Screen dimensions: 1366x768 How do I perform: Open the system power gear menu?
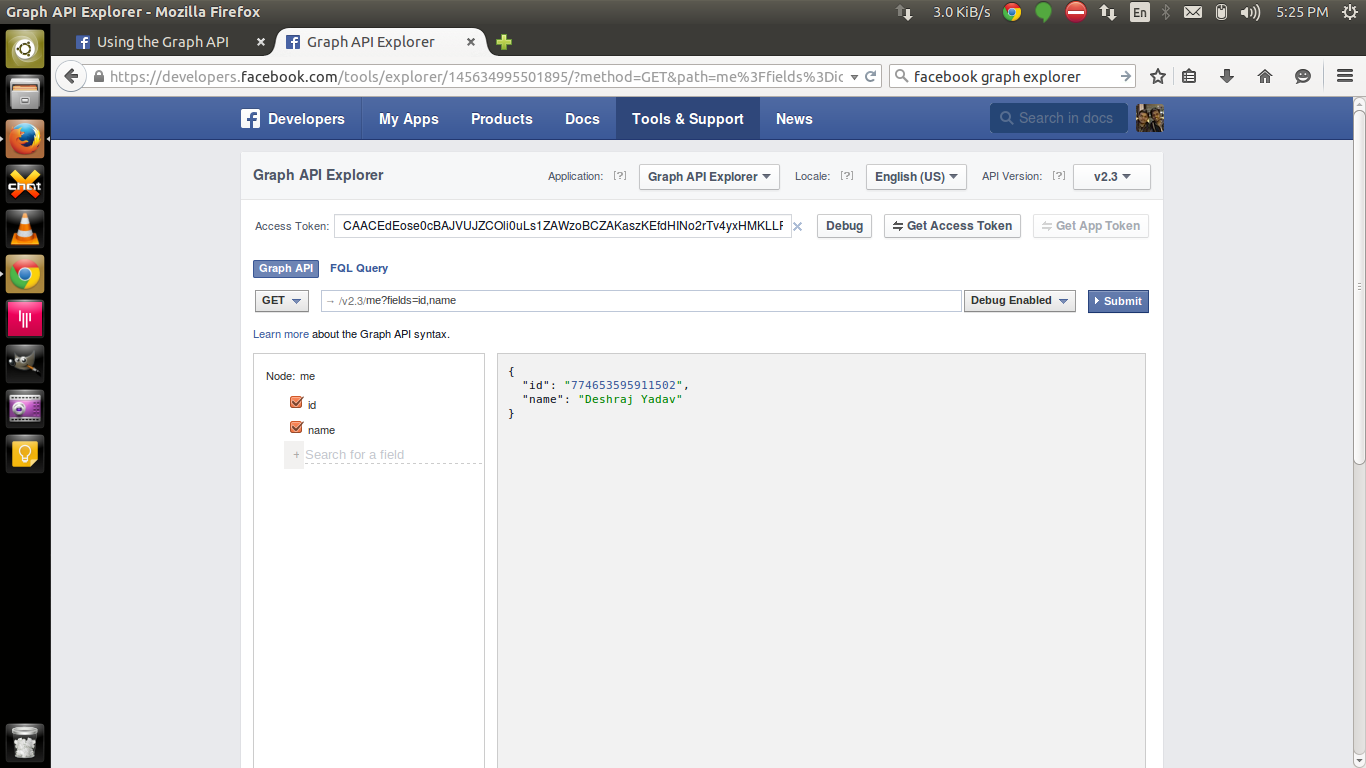tap(1349, 12)
